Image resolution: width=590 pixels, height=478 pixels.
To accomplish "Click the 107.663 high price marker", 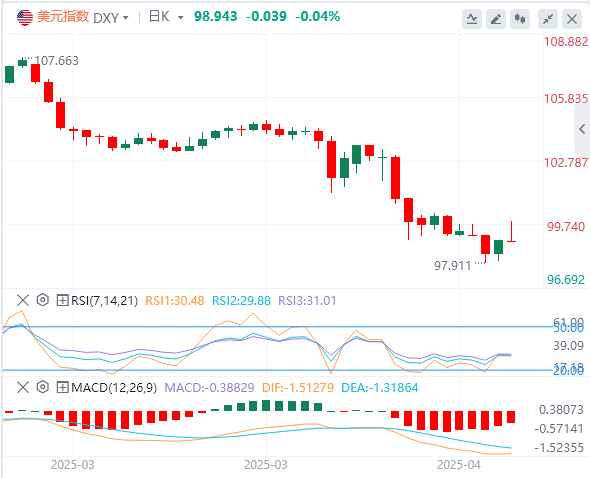I will coord(56,61).
